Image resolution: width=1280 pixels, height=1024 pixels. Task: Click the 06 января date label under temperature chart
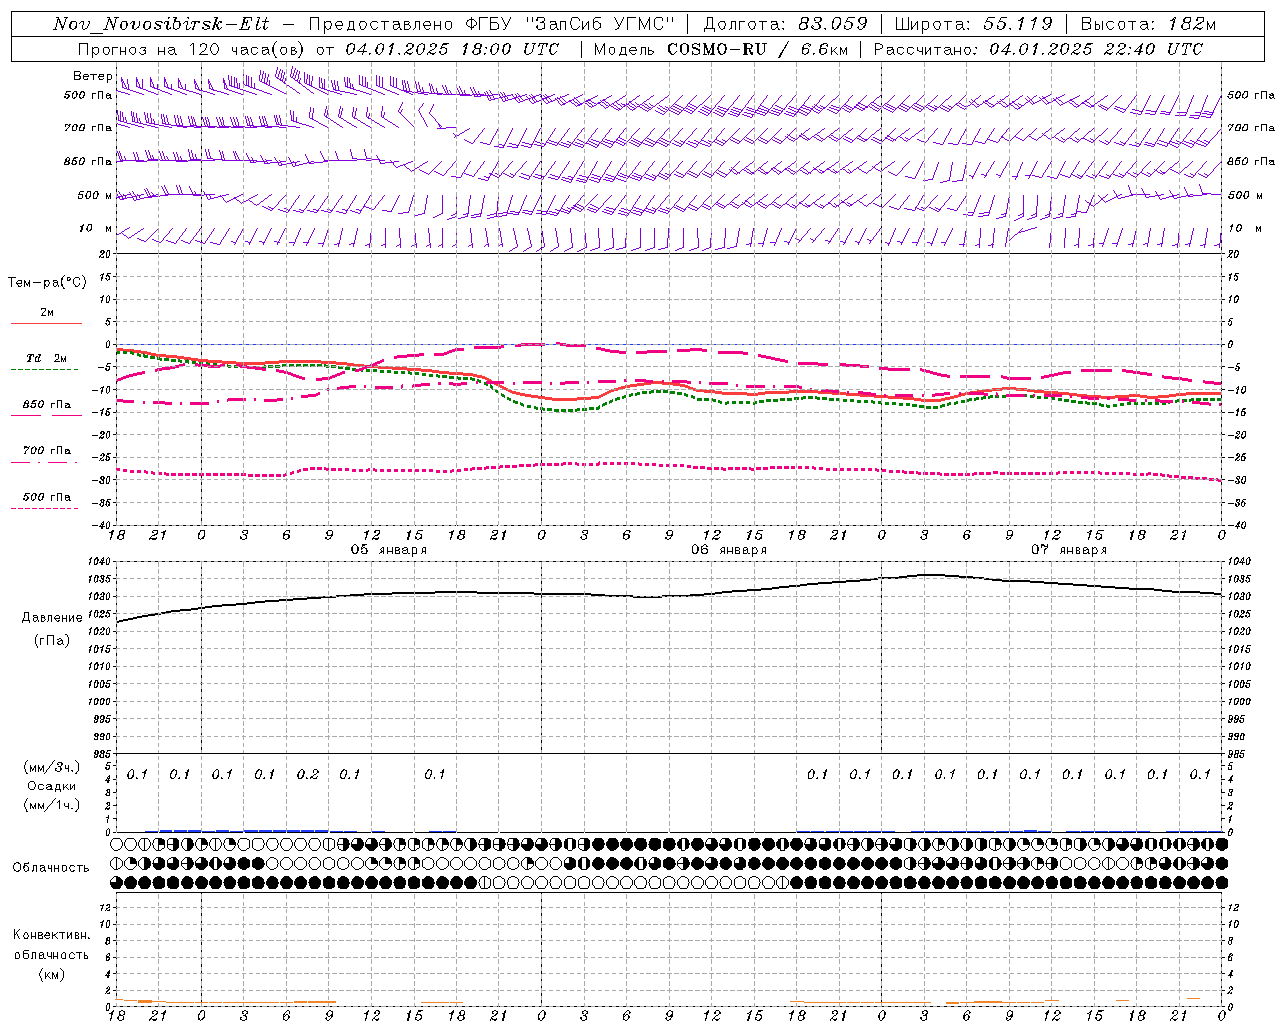tap(729, 550)
